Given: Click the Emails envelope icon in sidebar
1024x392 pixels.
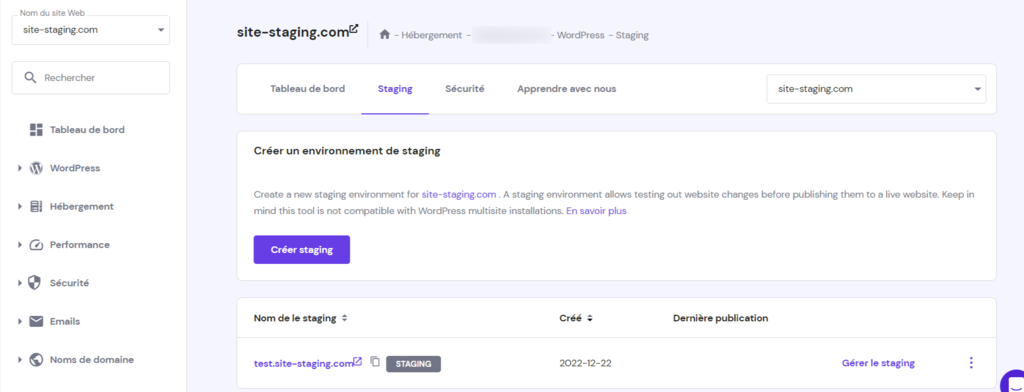Looking at the screenshot, I should pos(36,321).
